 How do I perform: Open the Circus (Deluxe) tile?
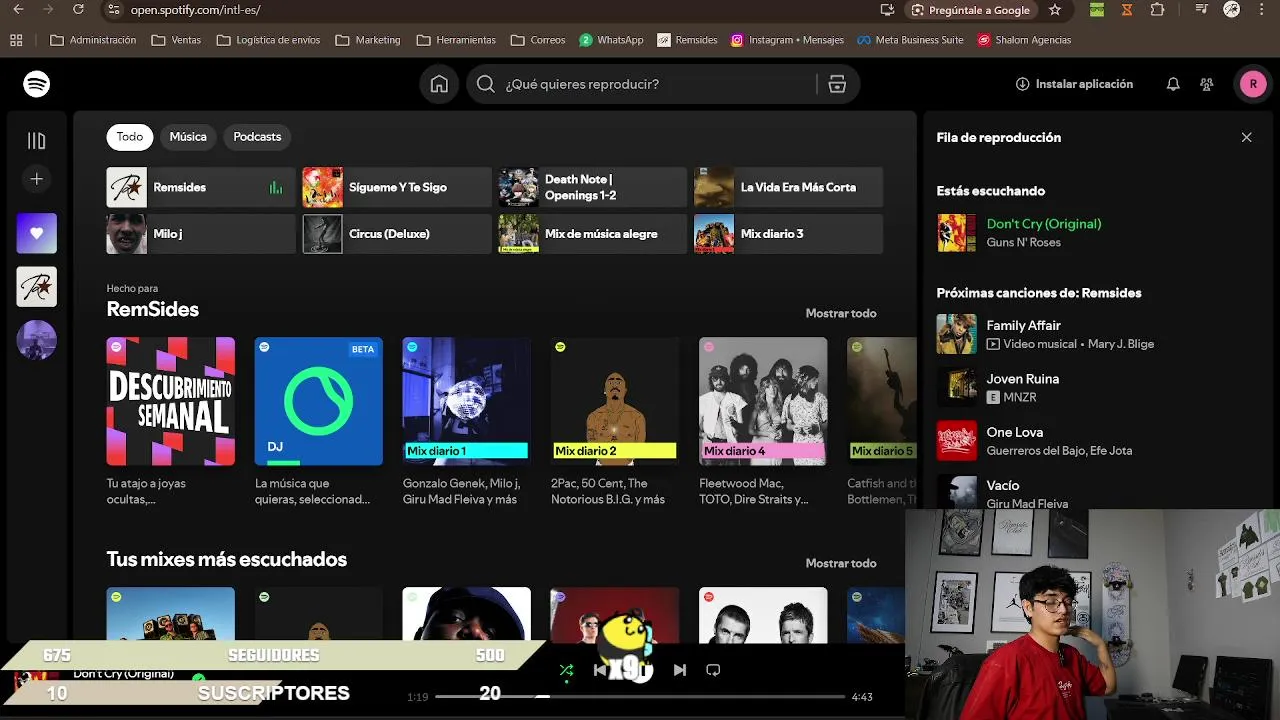coord(397,234)
